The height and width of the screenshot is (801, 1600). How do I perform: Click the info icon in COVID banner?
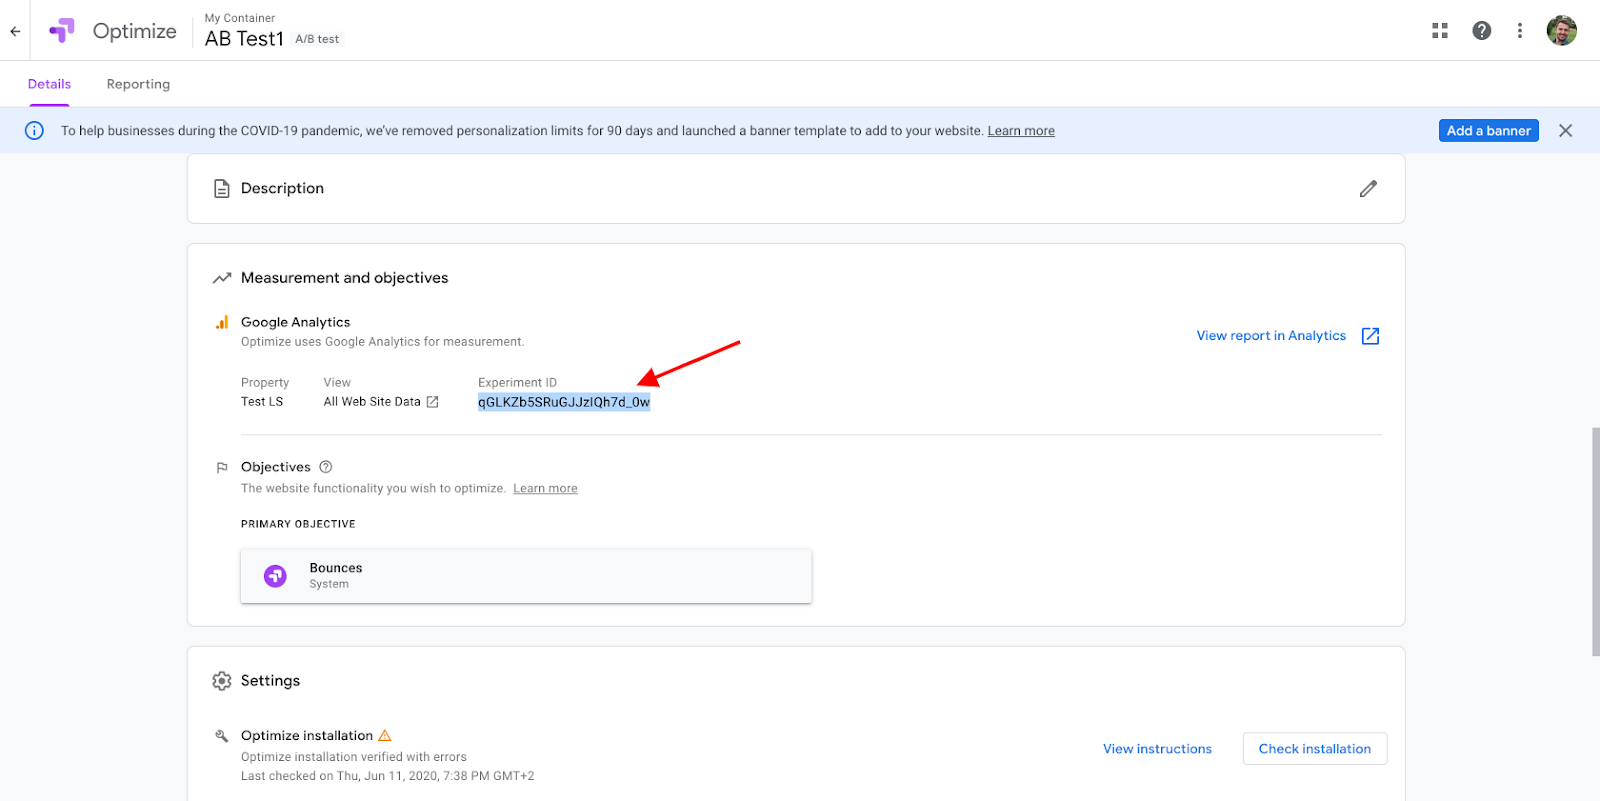34,131
